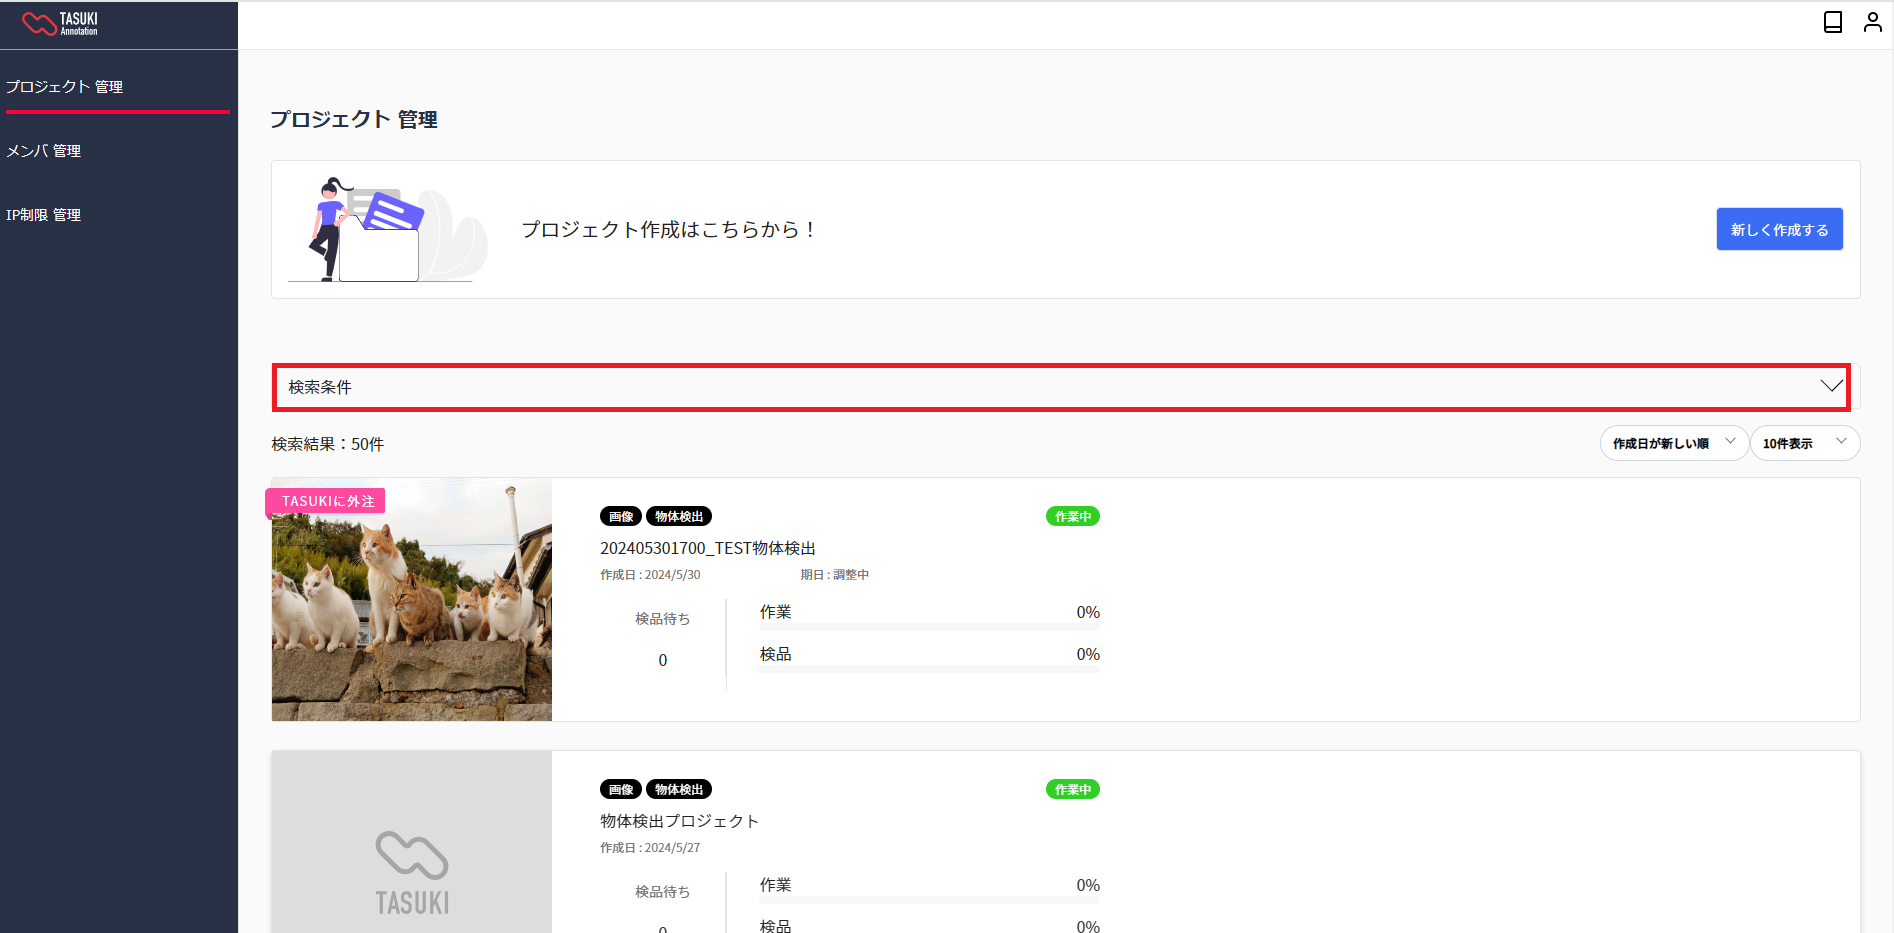Open the manual book icon

coord(1832,22)
